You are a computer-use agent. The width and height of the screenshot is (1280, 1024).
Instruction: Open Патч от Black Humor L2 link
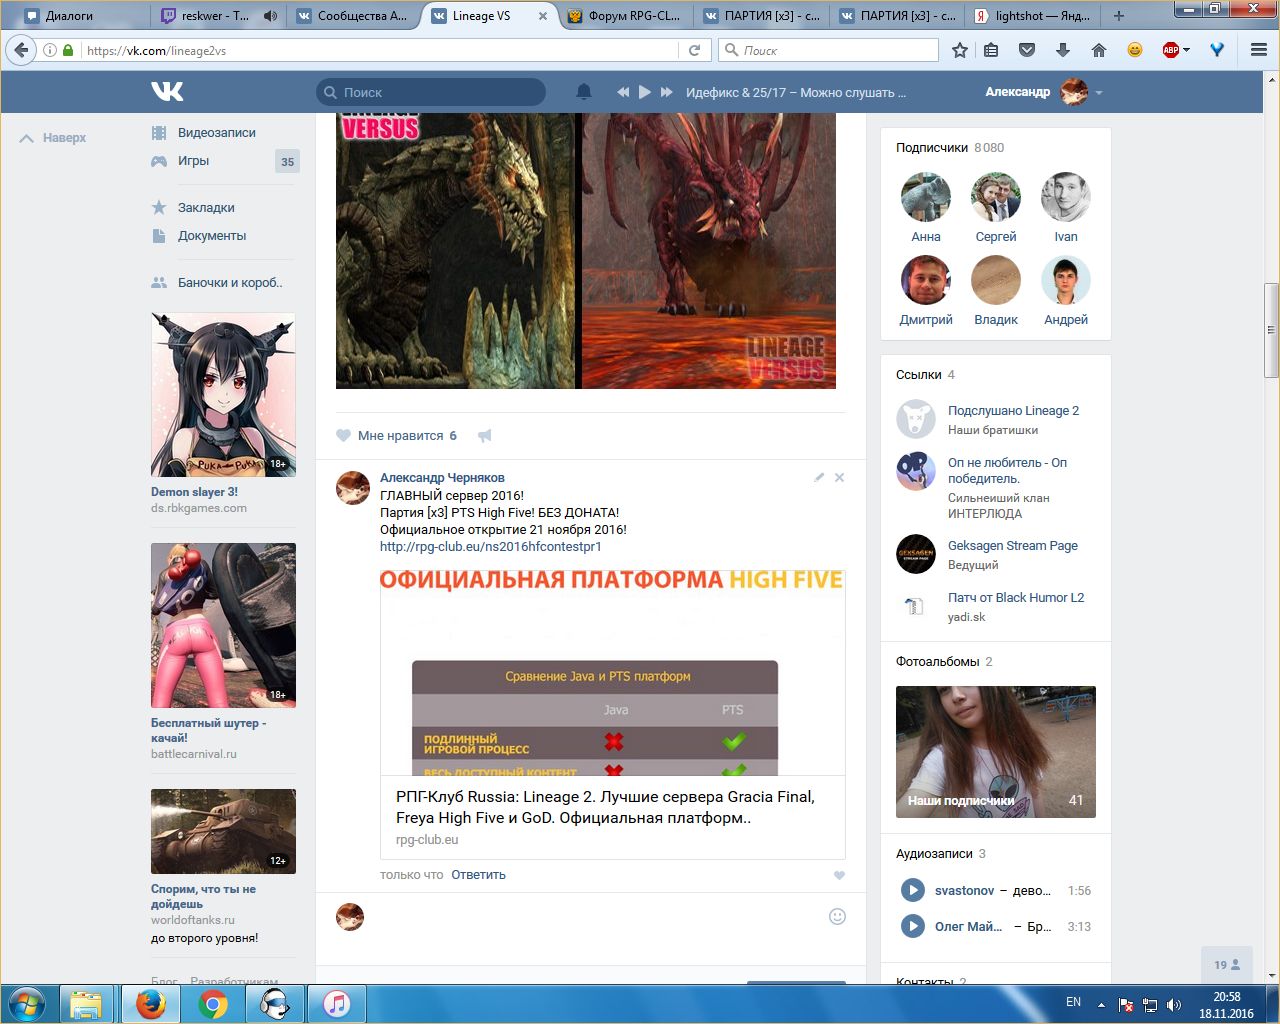pyautogui.click(x=1016, y=598)
